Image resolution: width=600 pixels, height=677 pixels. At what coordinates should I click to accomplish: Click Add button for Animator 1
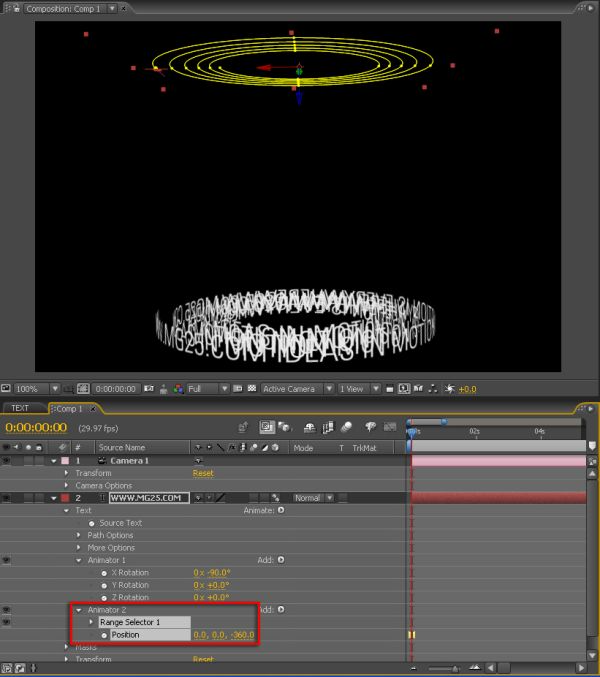[281, 560]
